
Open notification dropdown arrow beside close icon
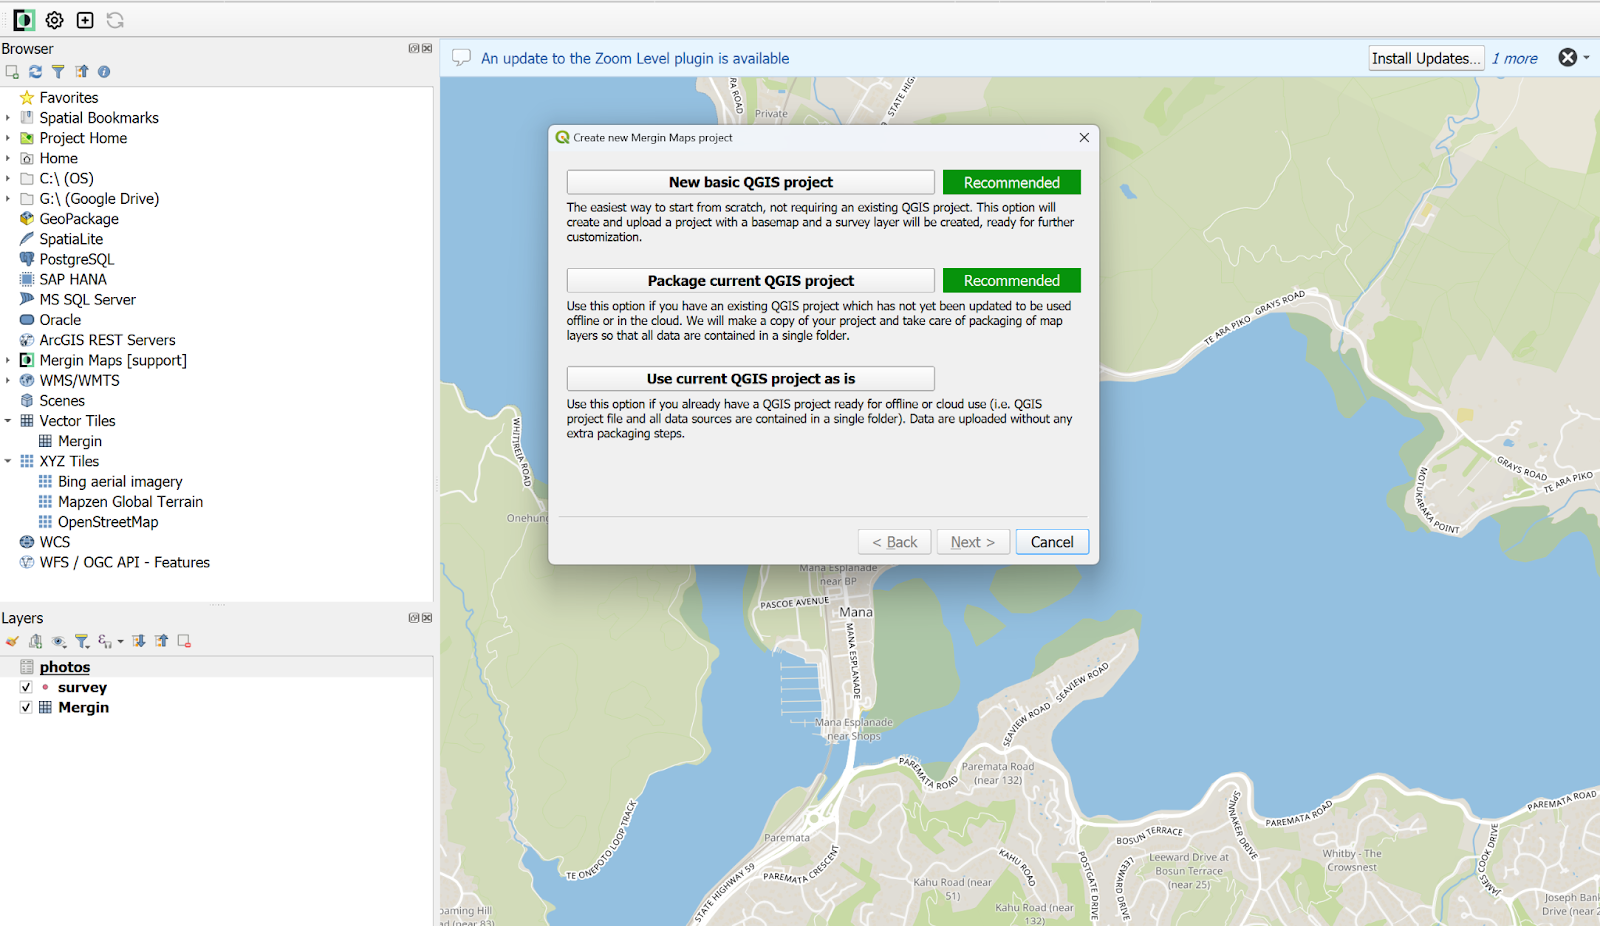tap(1586, 58)
